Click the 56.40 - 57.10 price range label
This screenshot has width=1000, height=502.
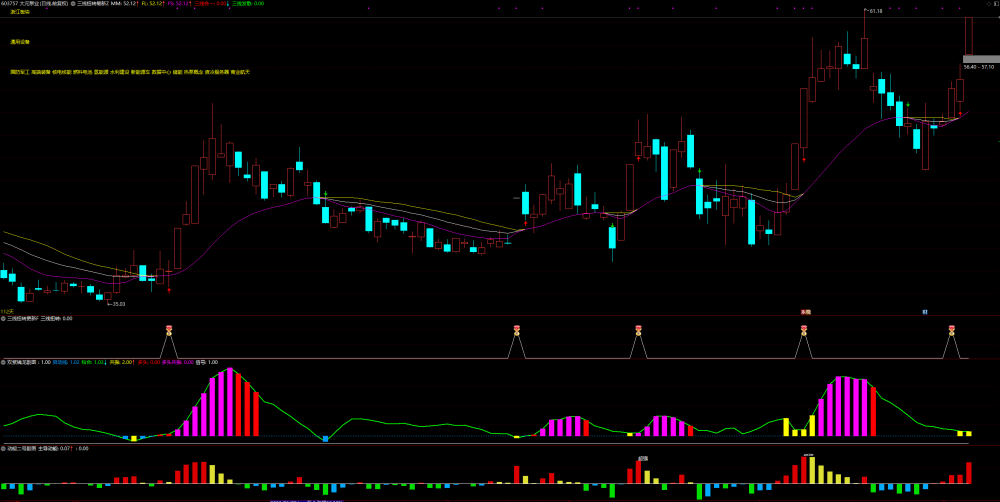tap(980, 66)
